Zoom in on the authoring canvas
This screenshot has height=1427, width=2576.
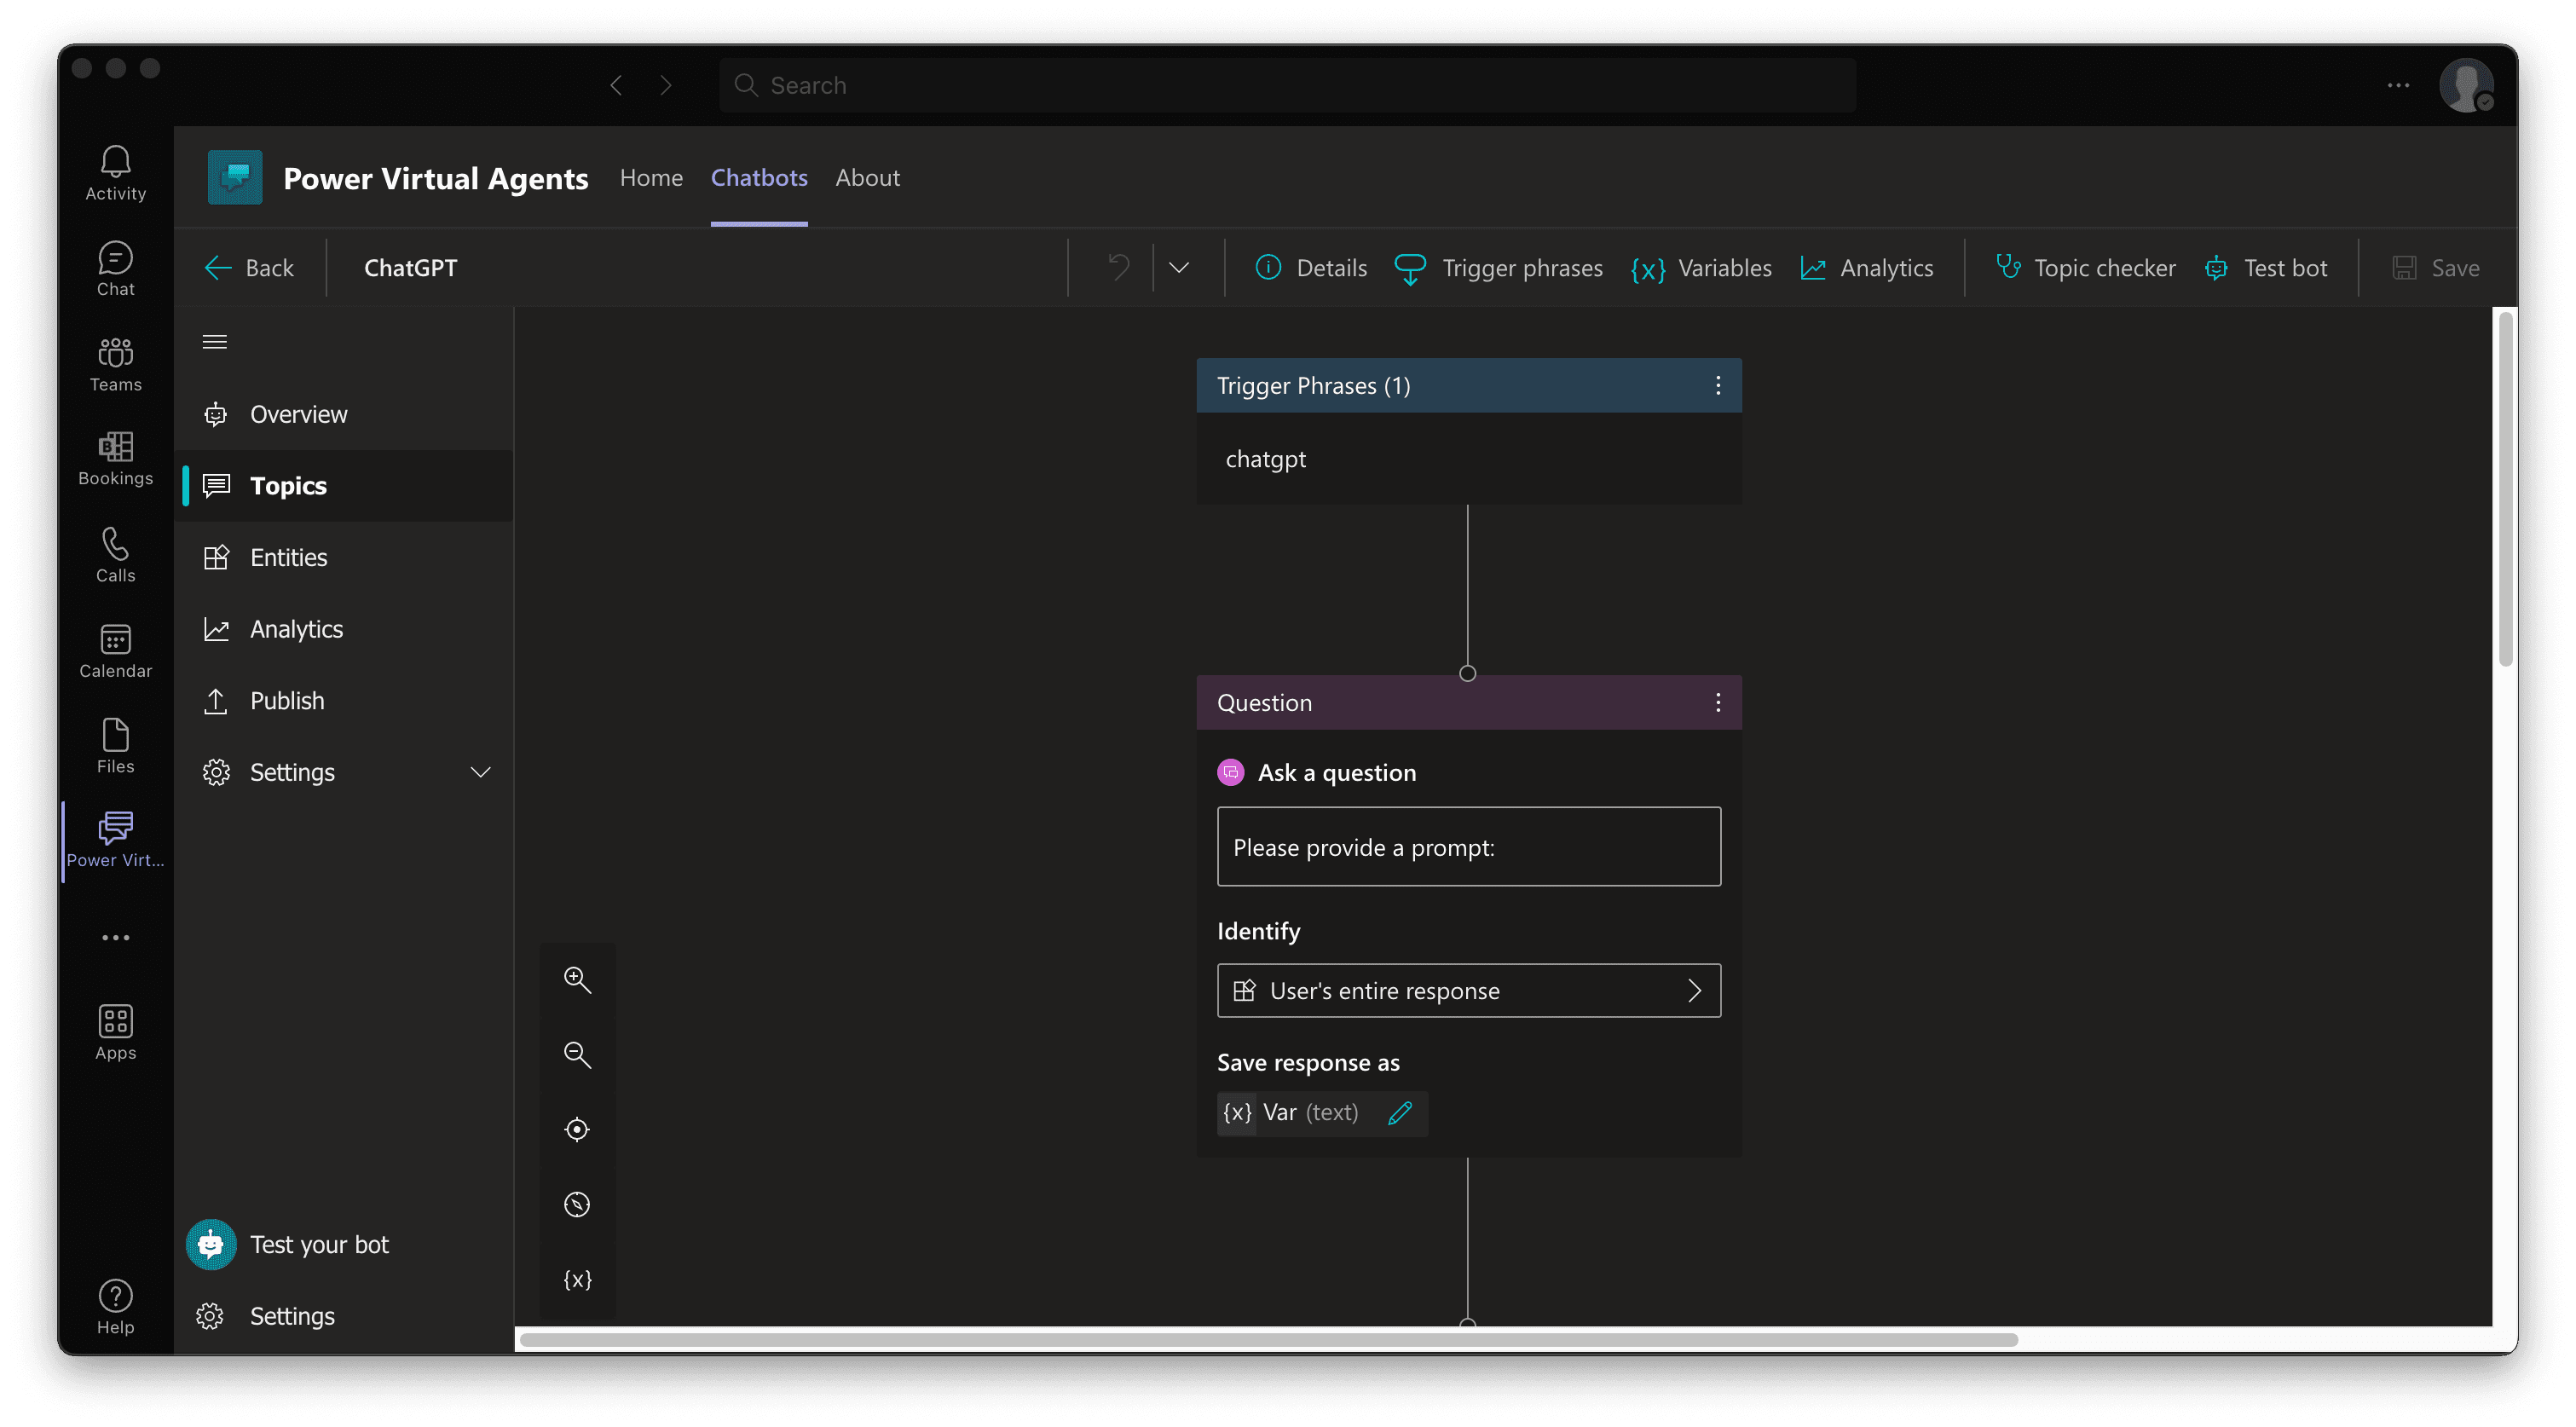pos(577,980)
